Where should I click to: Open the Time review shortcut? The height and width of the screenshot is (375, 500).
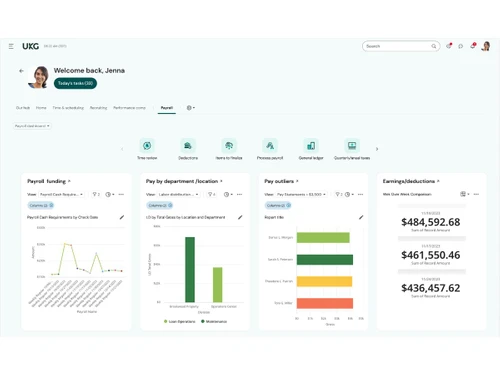click(x=147, y=149)
